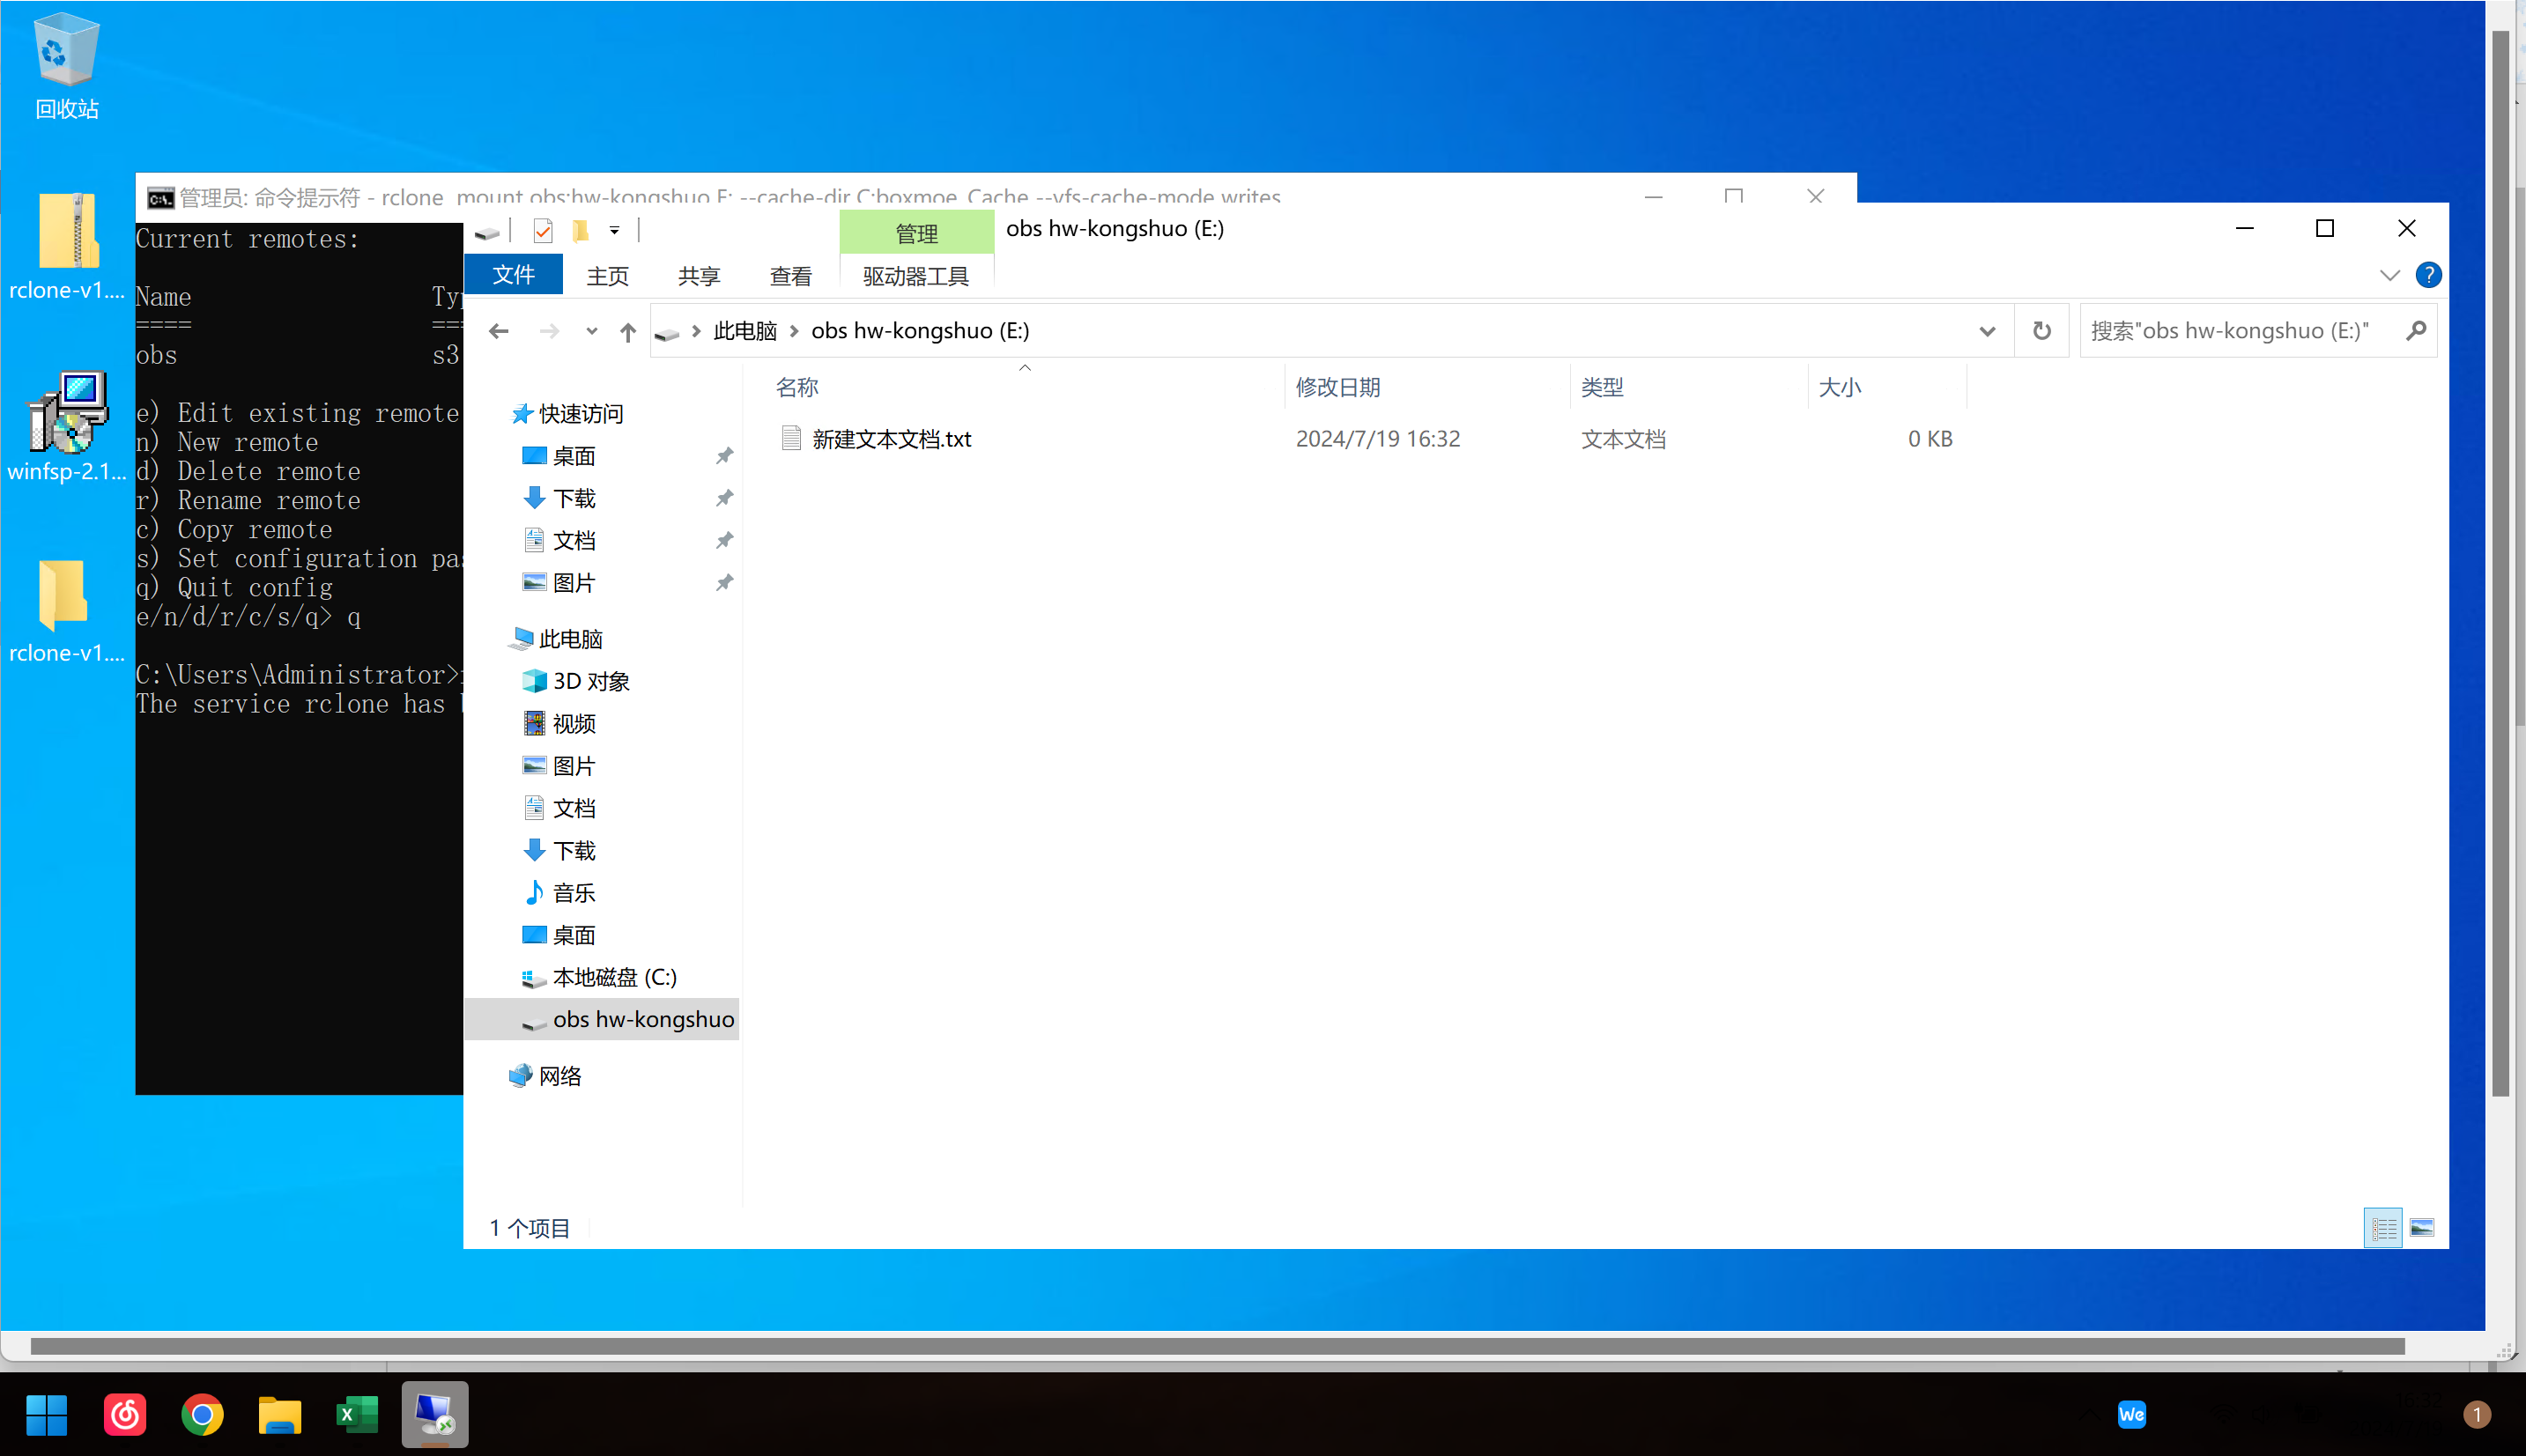Expand the ribbon with the chevron

[x=2390, y=275]
